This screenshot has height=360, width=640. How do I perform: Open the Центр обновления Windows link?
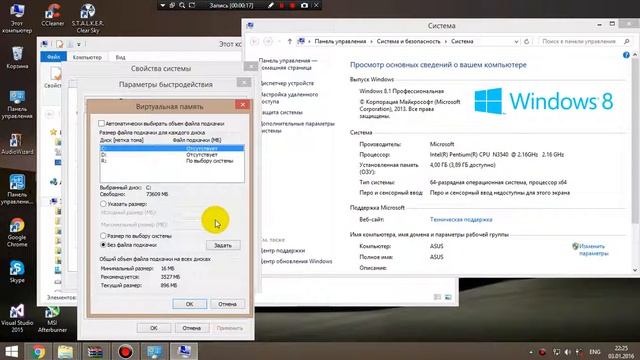(x=296, y=261)
